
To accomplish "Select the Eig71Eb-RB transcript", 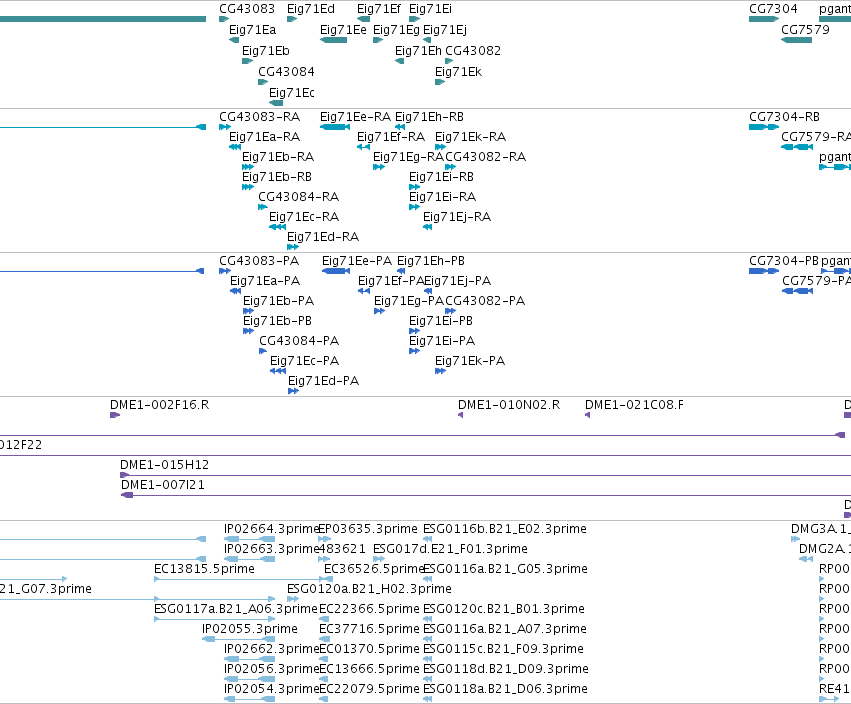I will click(248, 187).
